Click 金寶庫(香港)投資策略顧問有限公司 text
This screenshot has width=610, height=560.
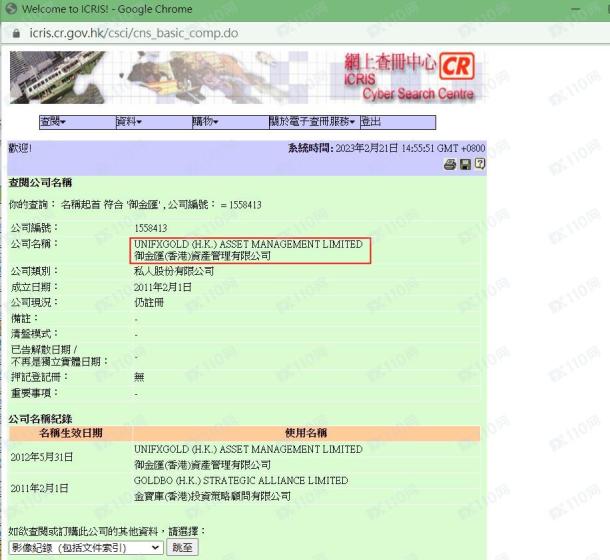tap(212, 496)
